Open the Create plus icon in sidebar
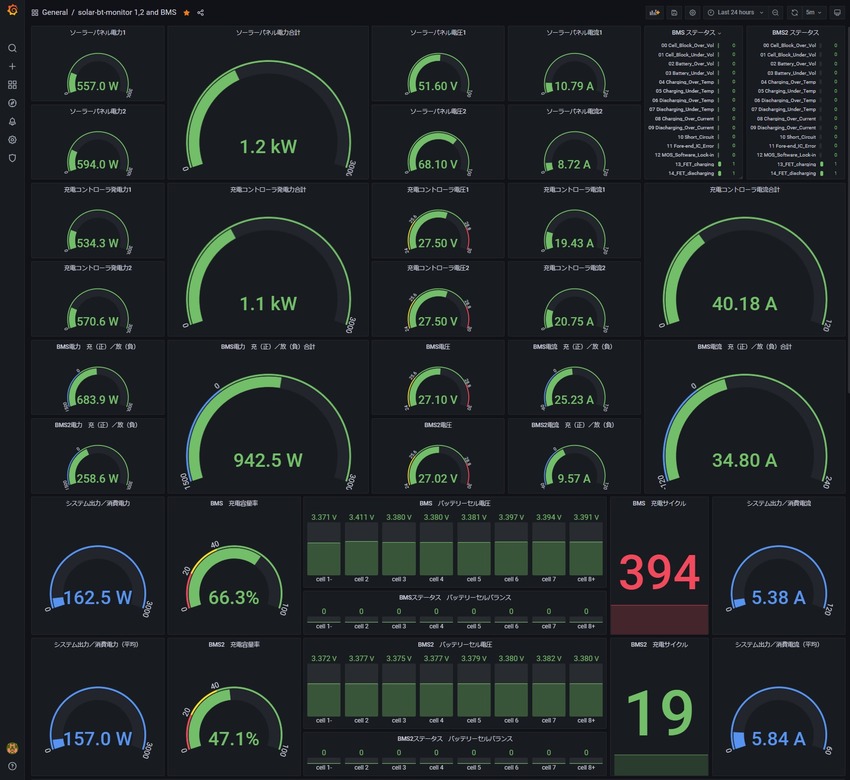The height and width of the screenshot is (780, 850). 12,66
